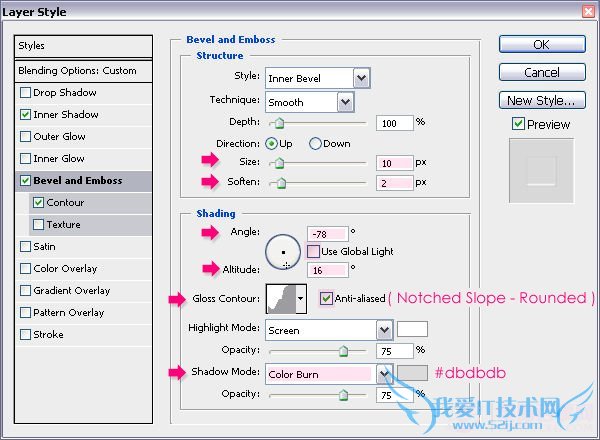The image size is (600, 440).
Task: Click the angle dial control
Action: coord(283,253)
